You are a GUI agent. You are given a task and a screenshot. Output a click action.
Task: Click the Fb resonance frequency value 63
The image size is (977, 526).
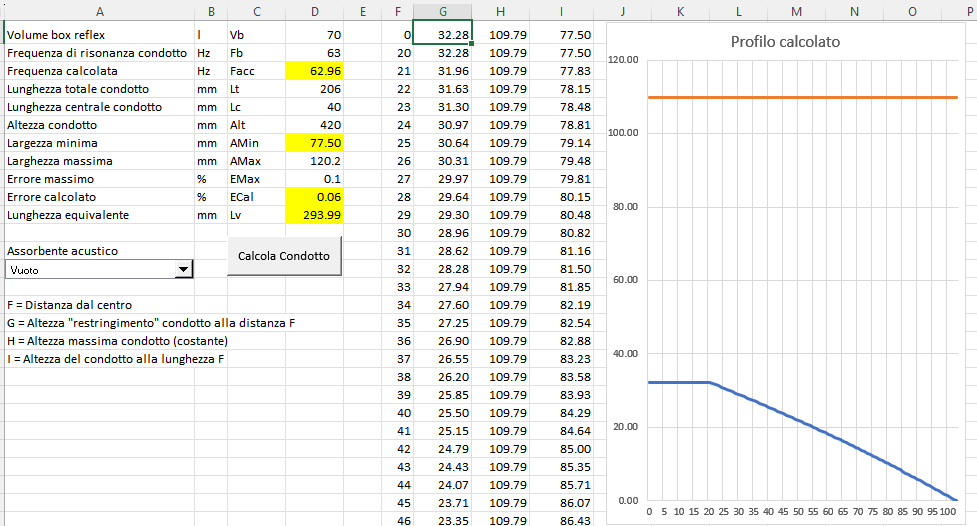coord(315,53)
